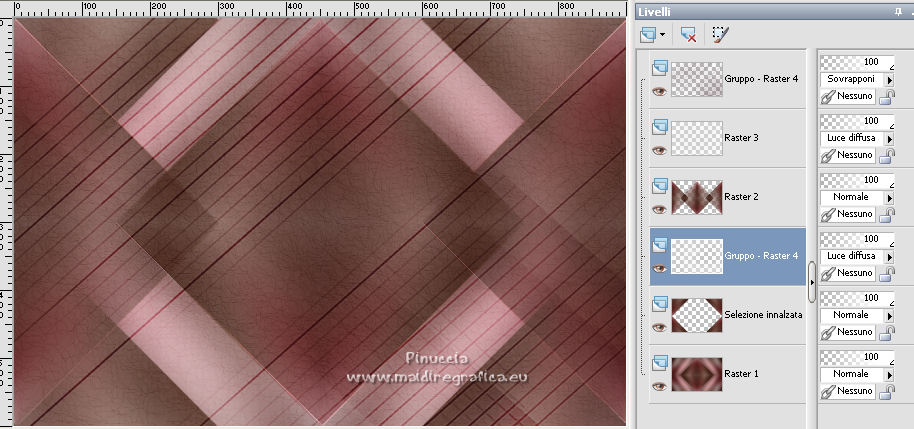Viewport: 914px width, 429px height.
Task: Toggle visibility of Selezione innalzata layer
Action: coord(659,327)
